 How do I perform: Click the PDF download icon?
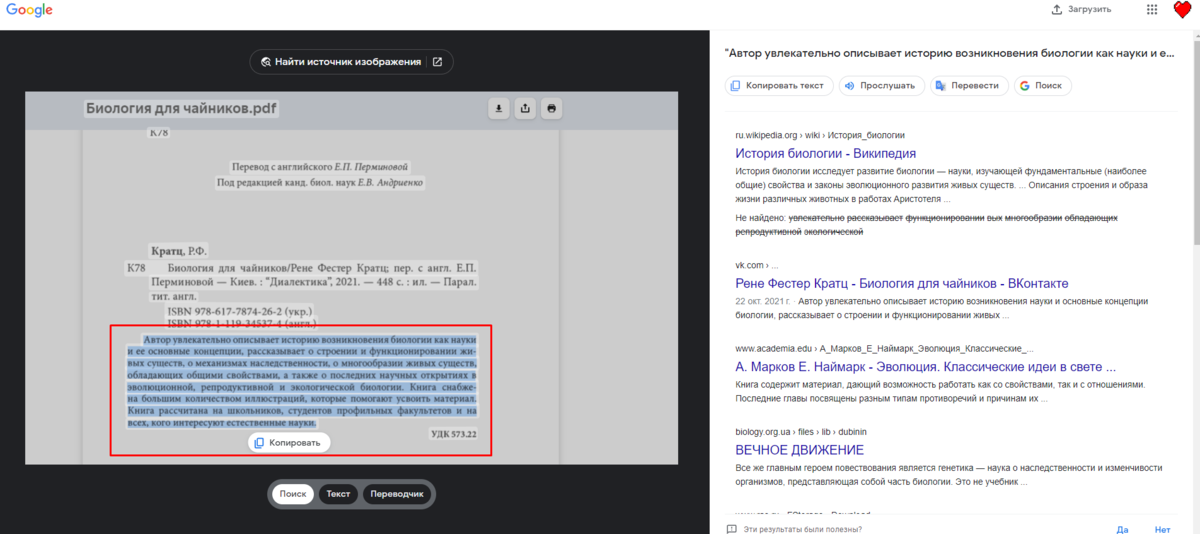coord(498,108)
